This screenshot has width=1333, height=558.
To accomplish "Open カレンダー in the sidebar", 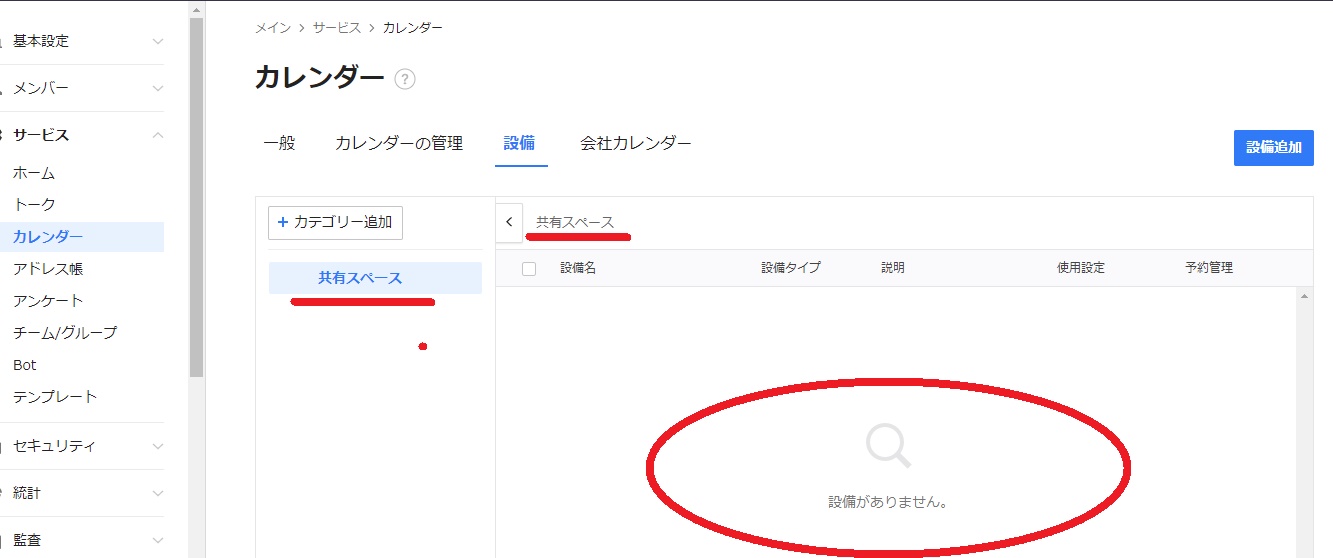I will pyautogui.click(x=82, y=237).
